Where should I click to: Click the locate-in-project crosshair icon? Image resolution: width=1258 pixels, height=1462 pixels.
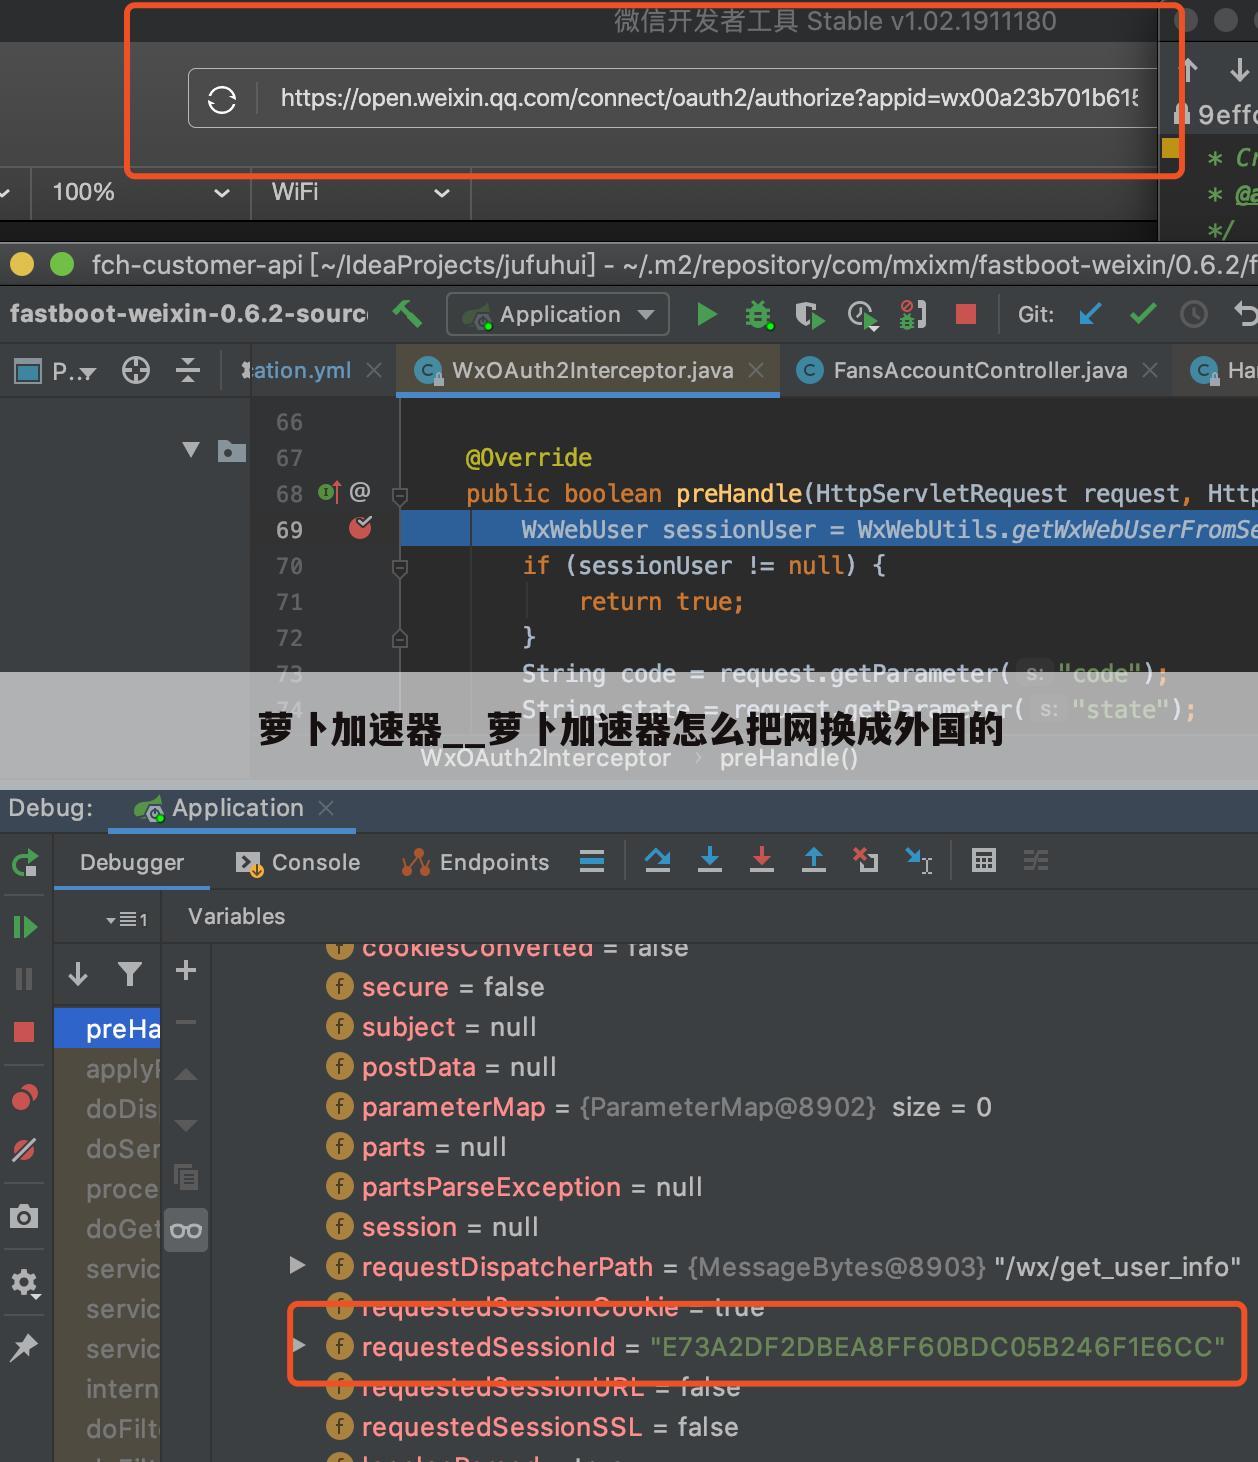click(136, 371)
